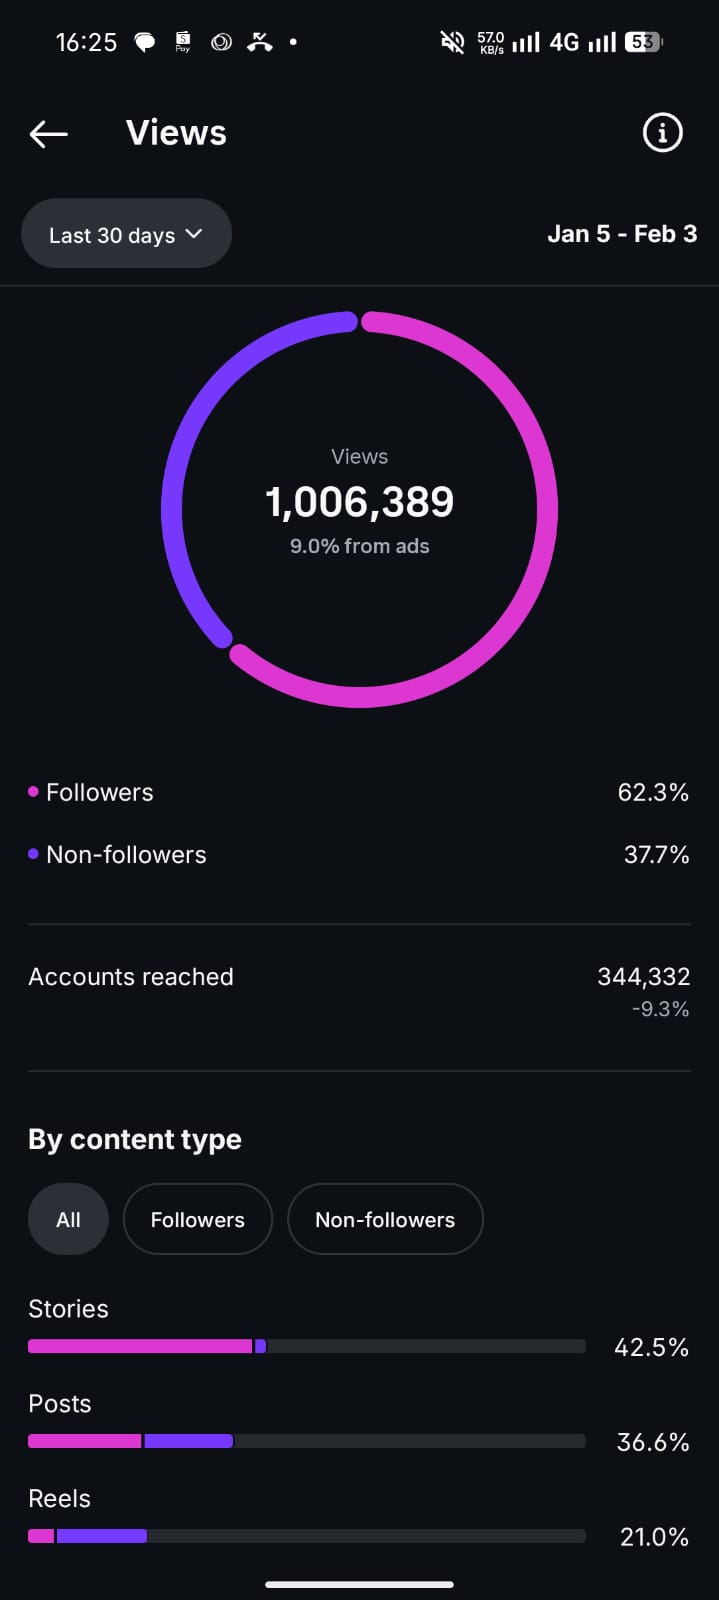This screenshot has height=1600, width=719.
Task: Tap the chat bubble notification icon
Action: [x=145, y=42]
